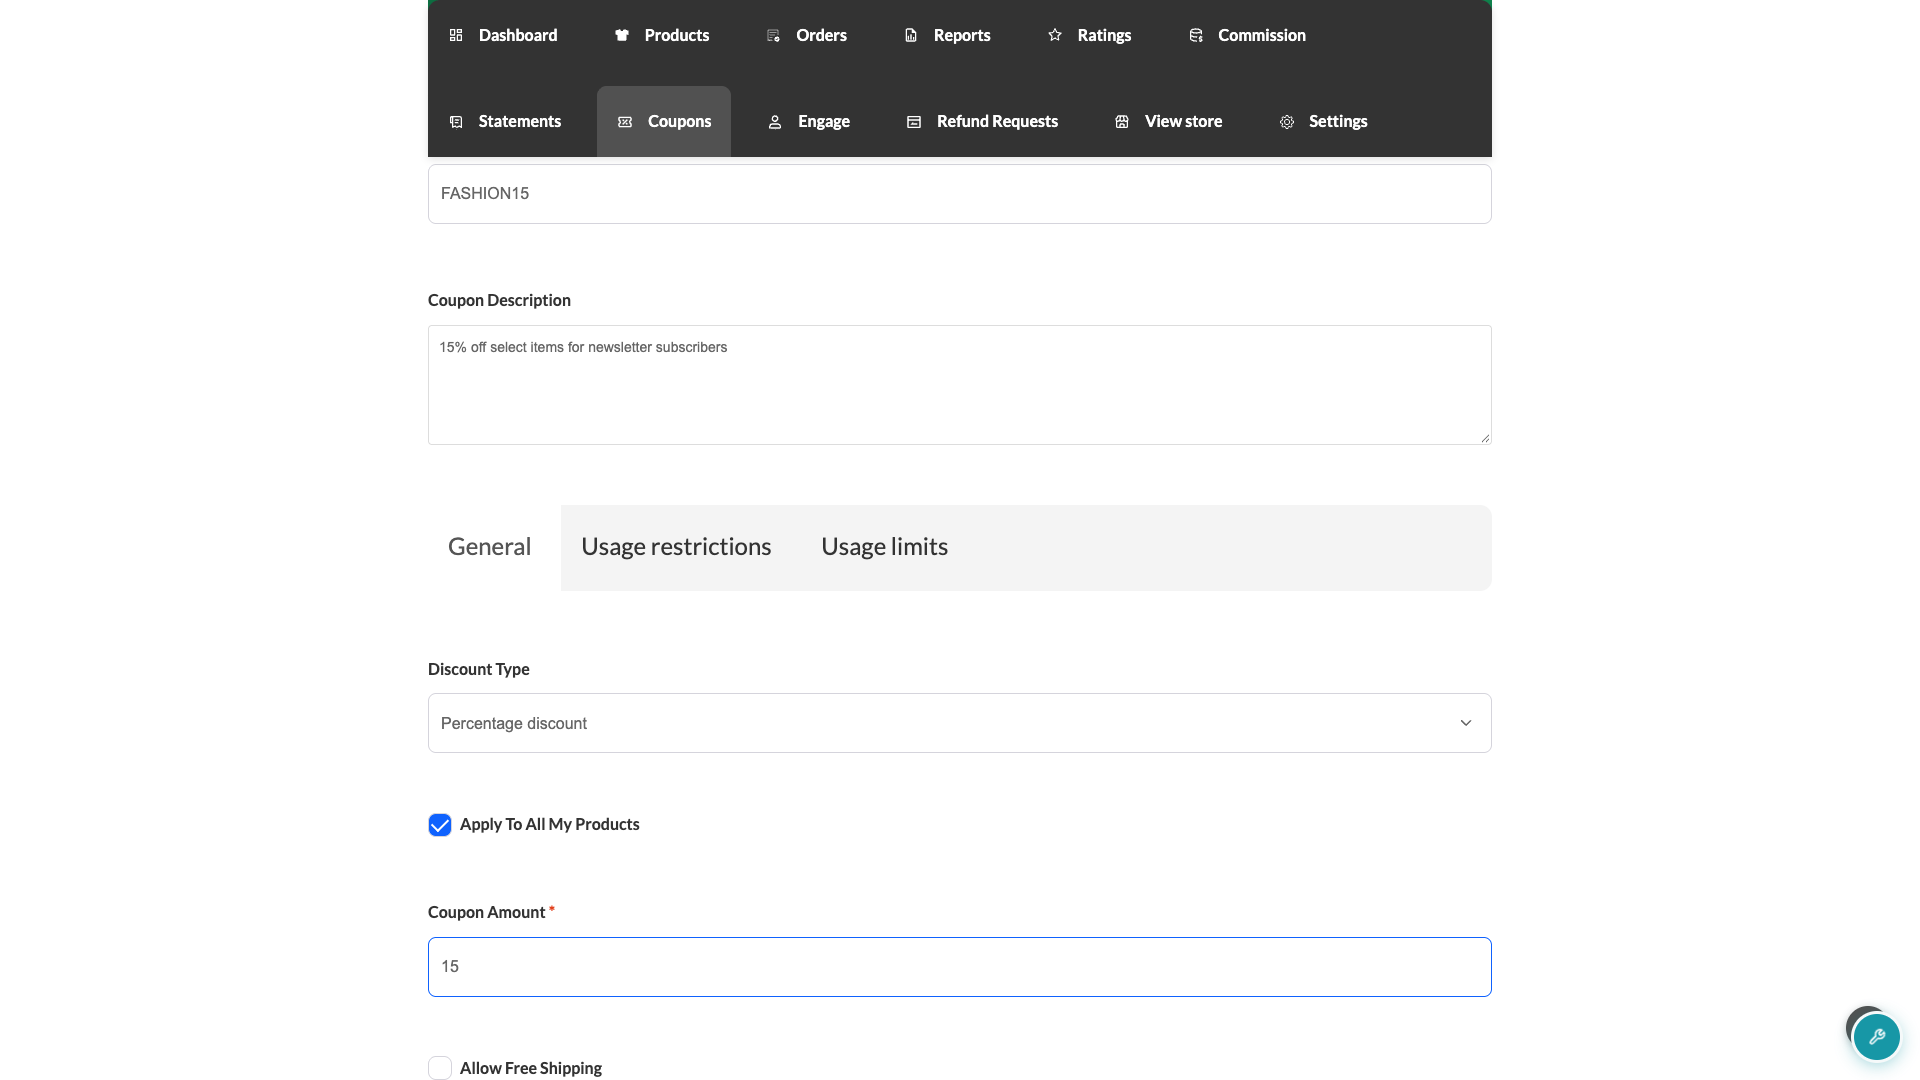Open the Settings menu item
The height and width of the screenshot is (1080, 1920).
[x=1324, y=121]
